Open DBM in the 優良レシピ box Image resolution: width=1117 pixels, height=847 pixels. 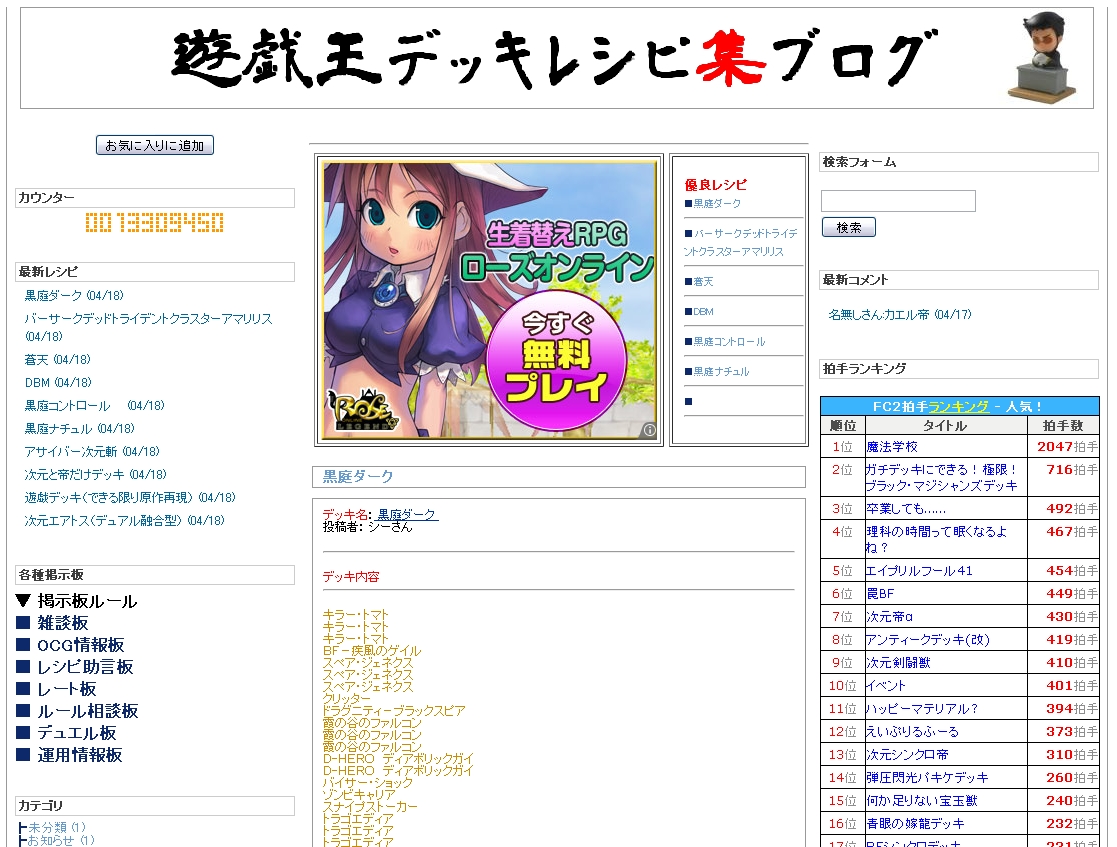click(x=703, y=312)
